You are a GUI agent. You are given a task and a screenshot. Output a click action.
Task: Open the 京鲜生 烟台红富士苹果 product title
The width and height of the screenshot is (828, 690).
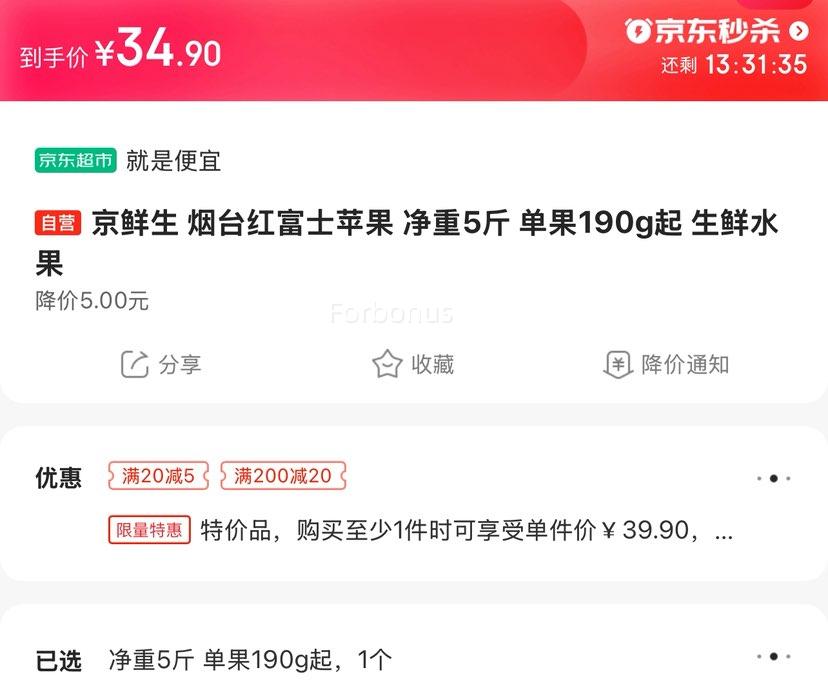407,243
